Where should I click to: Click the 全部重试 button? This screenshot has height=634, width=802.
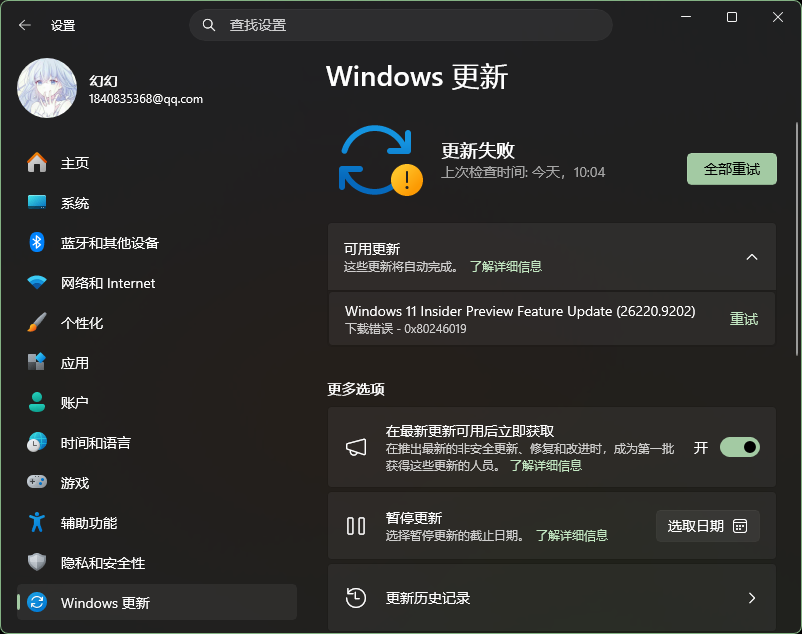731,169
